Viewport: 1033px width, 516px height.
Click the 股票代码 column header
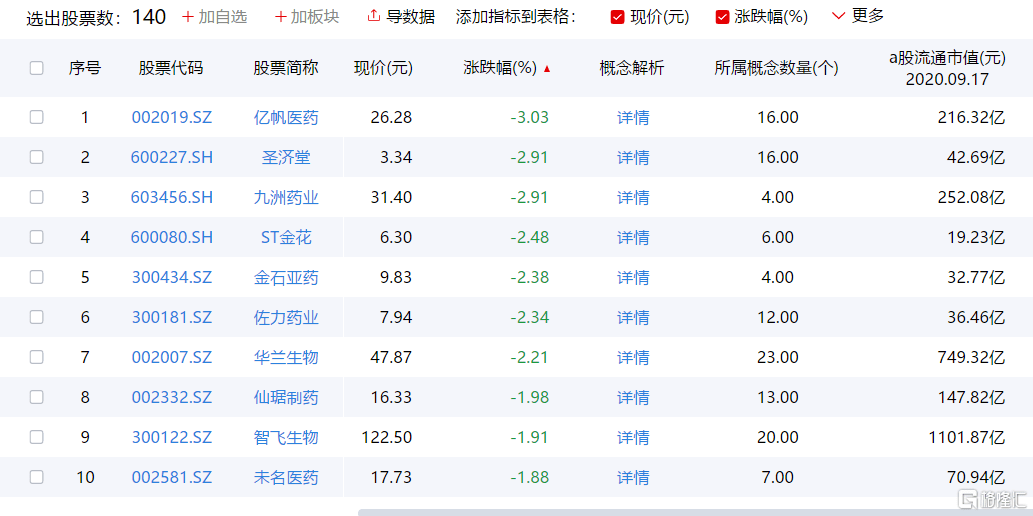(x=171, y=68)
